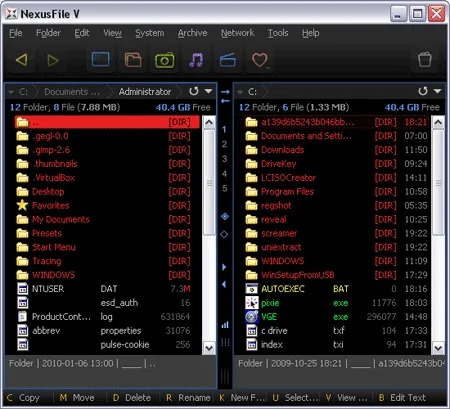This screenshot has width=450, height=409.
Task: Open the Edit menu
Action: tap(82, 33)
